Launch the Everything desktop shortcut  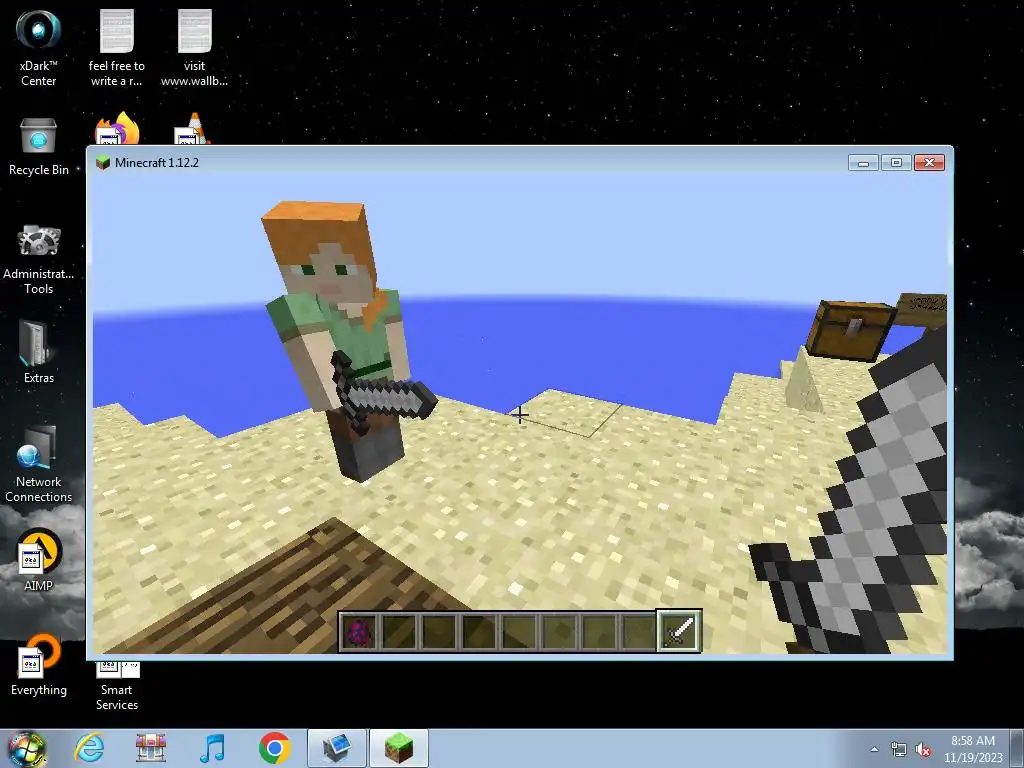39,665
